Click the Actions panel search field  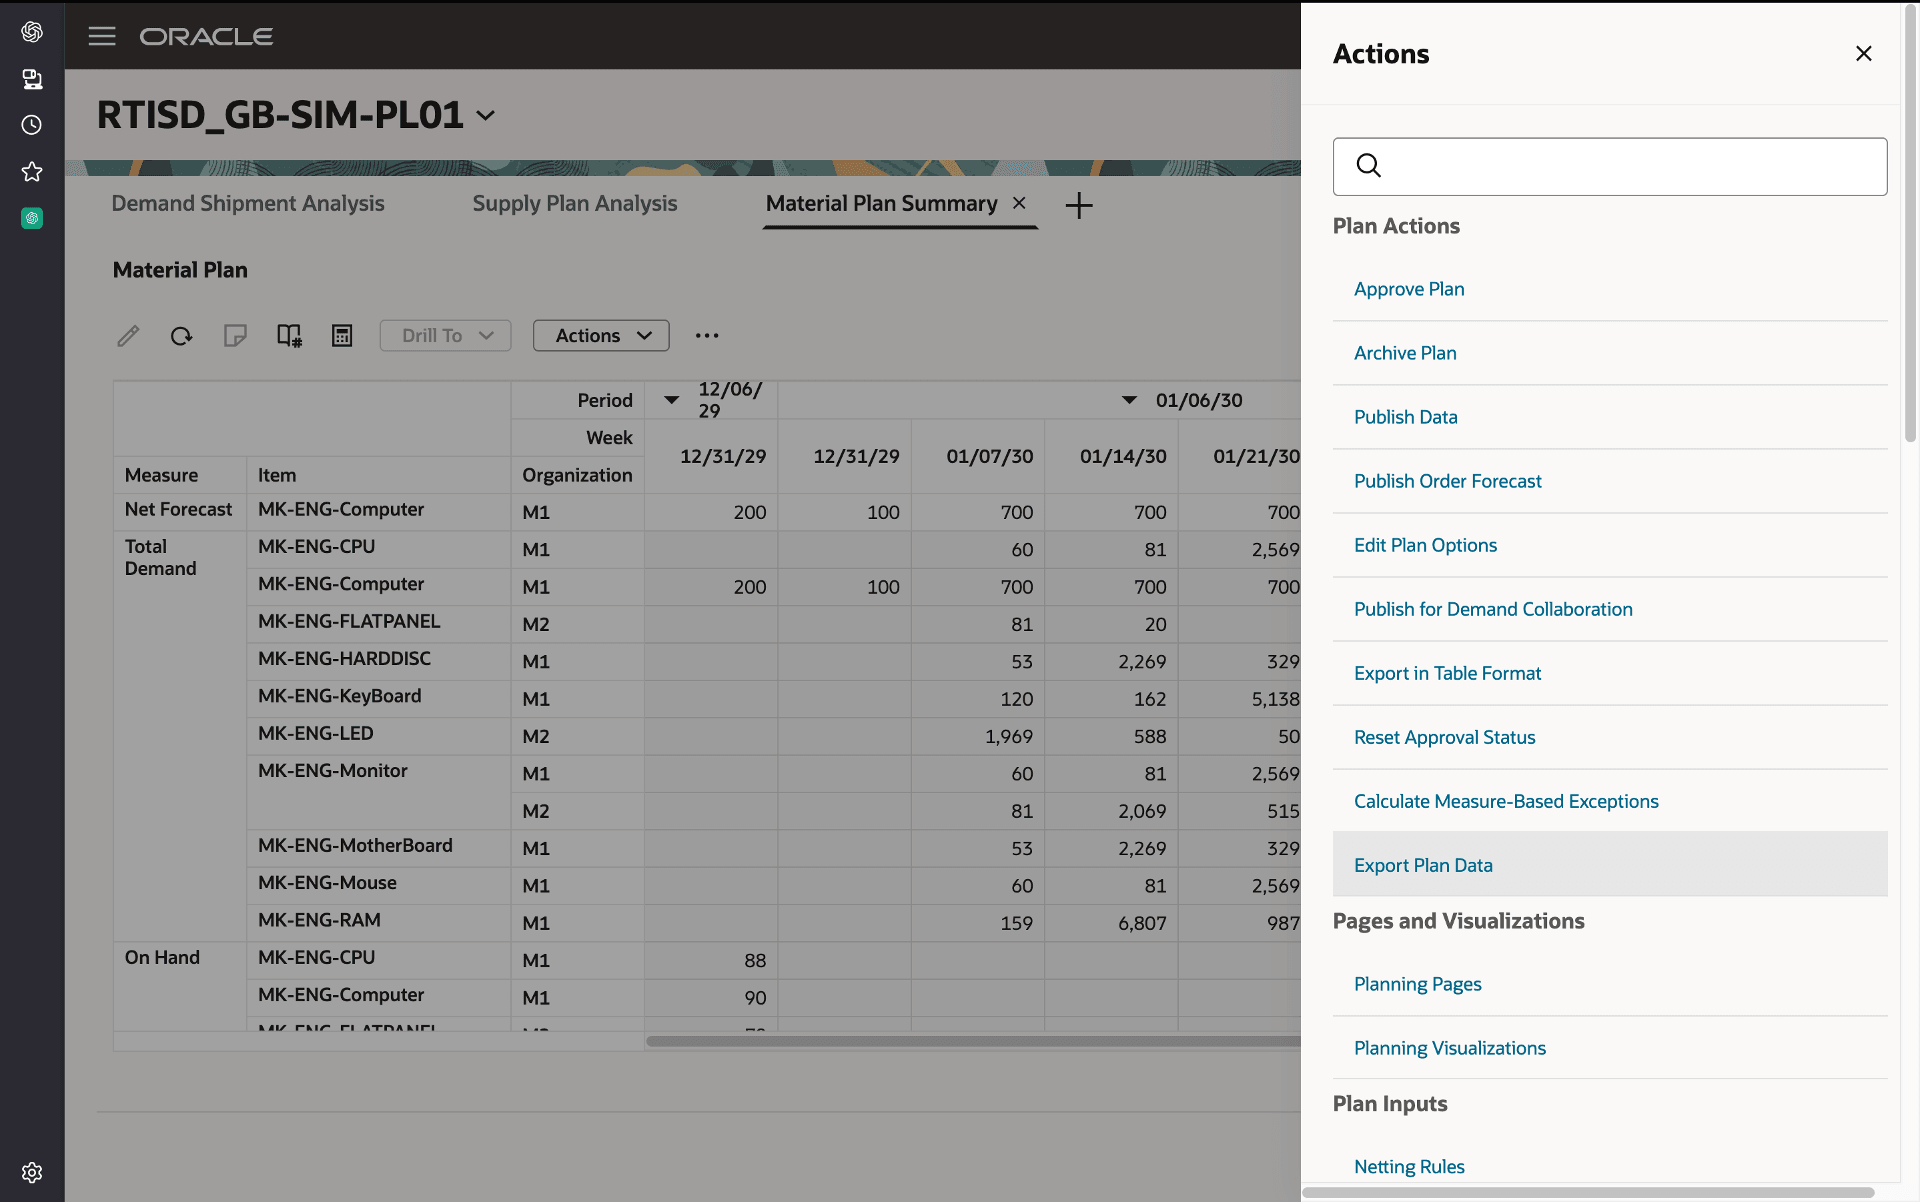click(1630, 166)
